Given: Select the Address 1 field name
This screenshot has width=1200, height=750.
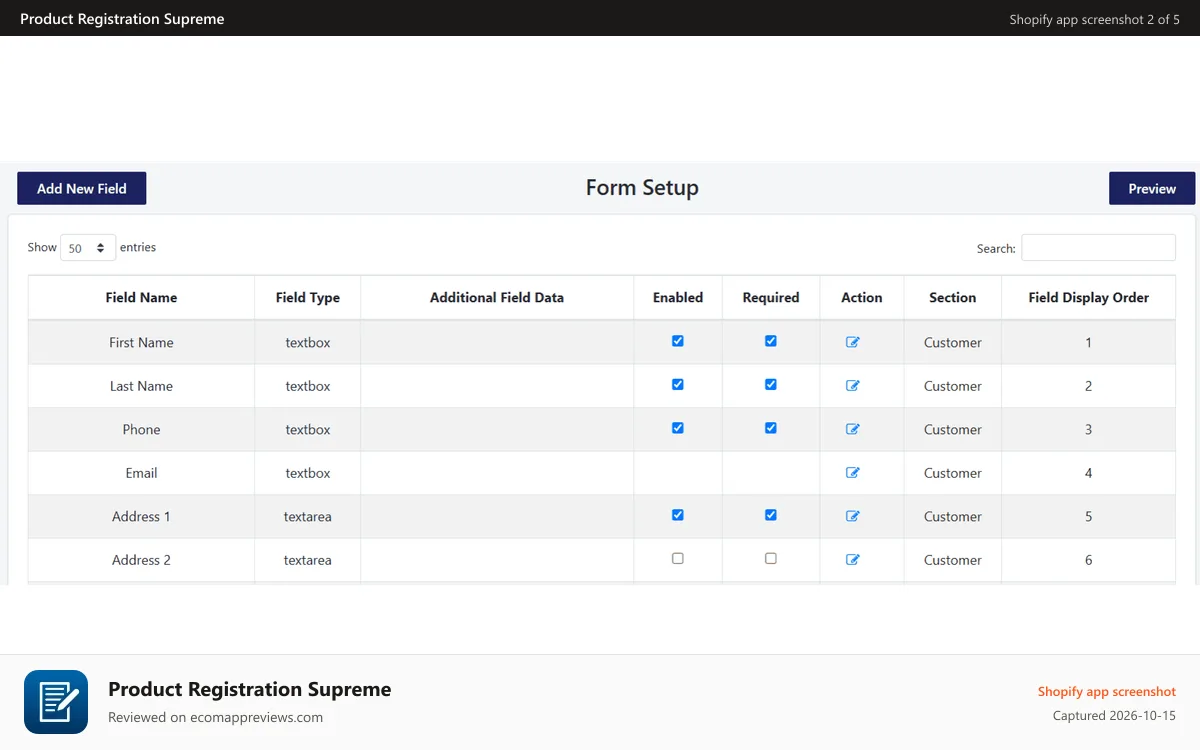Looking at the screenshot, I should click(141, 517).
